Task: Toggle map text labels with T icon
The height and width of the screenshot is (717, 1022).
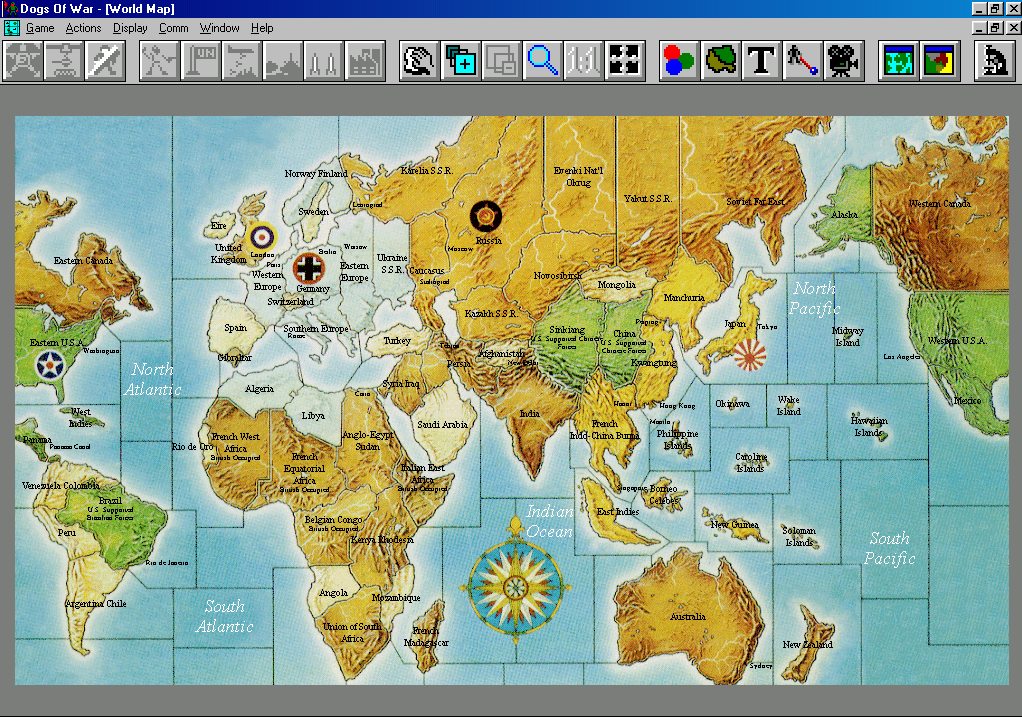Action: coord(761,61)
